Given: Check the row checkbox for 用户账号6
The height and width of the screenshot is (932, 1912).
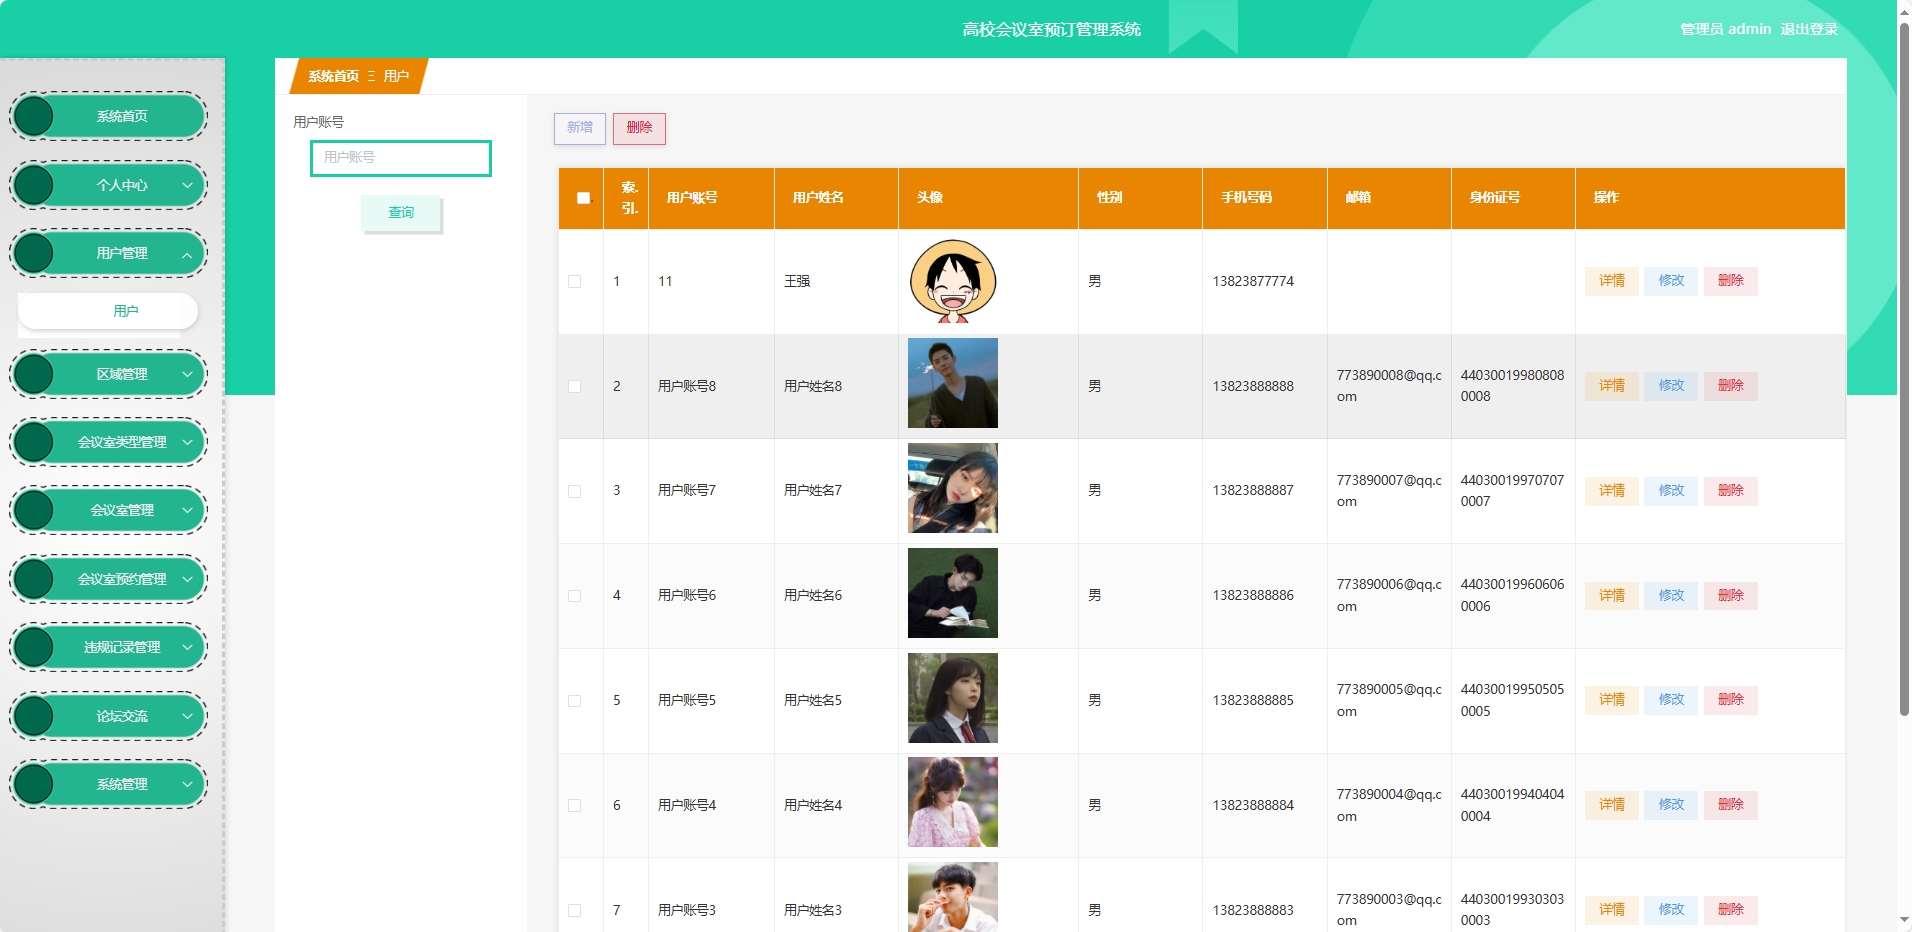Looking at the screenshot, I should pos(574,596).
